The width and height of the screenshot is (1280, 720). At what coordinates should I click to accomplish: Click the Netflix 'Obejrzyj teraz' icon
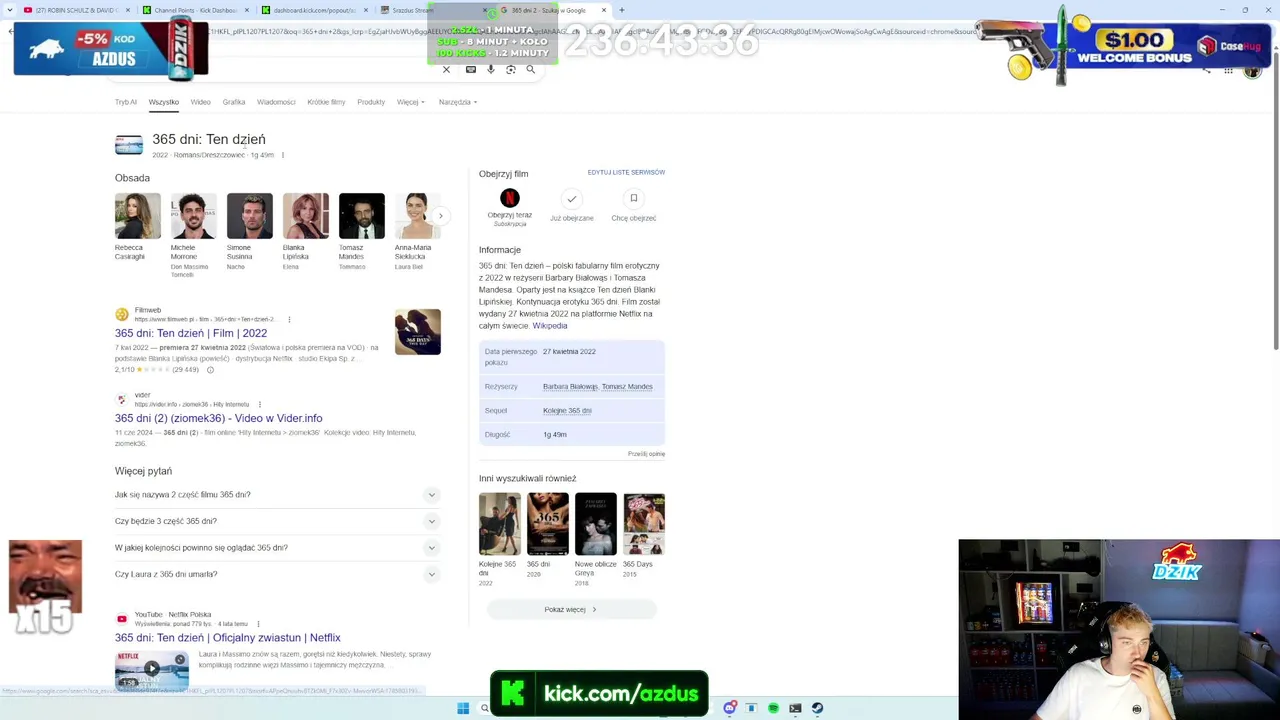coord(510,198)
